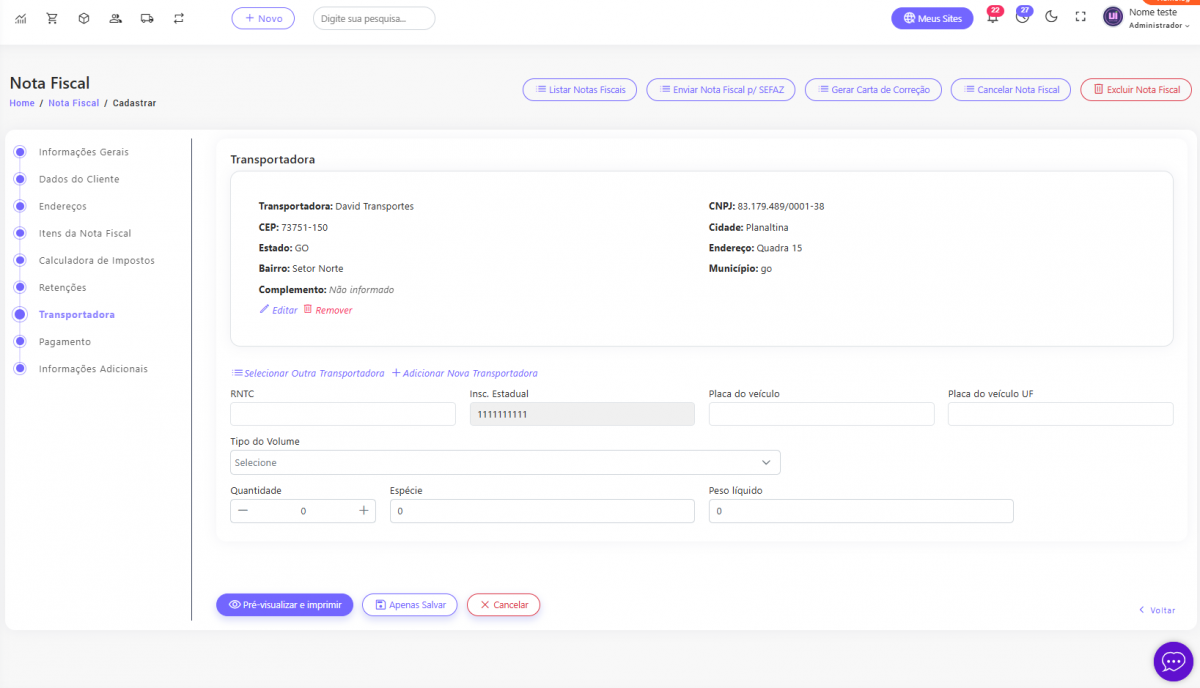Open the Novo create button
Screen dimensions: 1200x688
[x=263, y=18]
